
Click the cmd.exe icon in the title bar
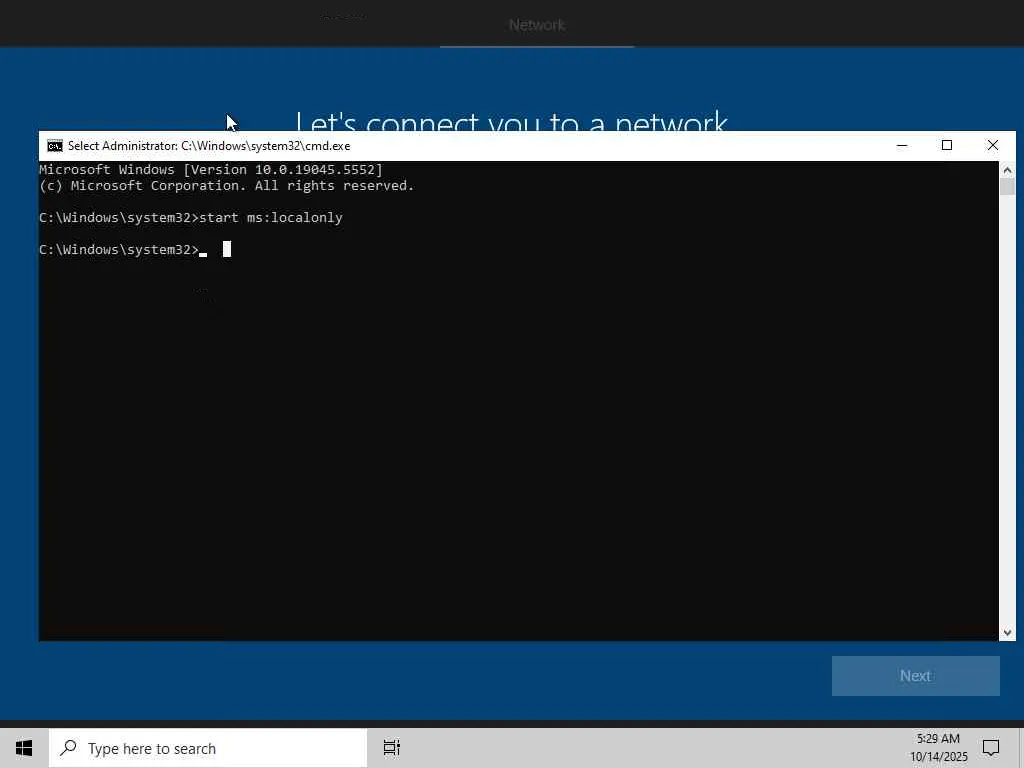click(55, 146)
